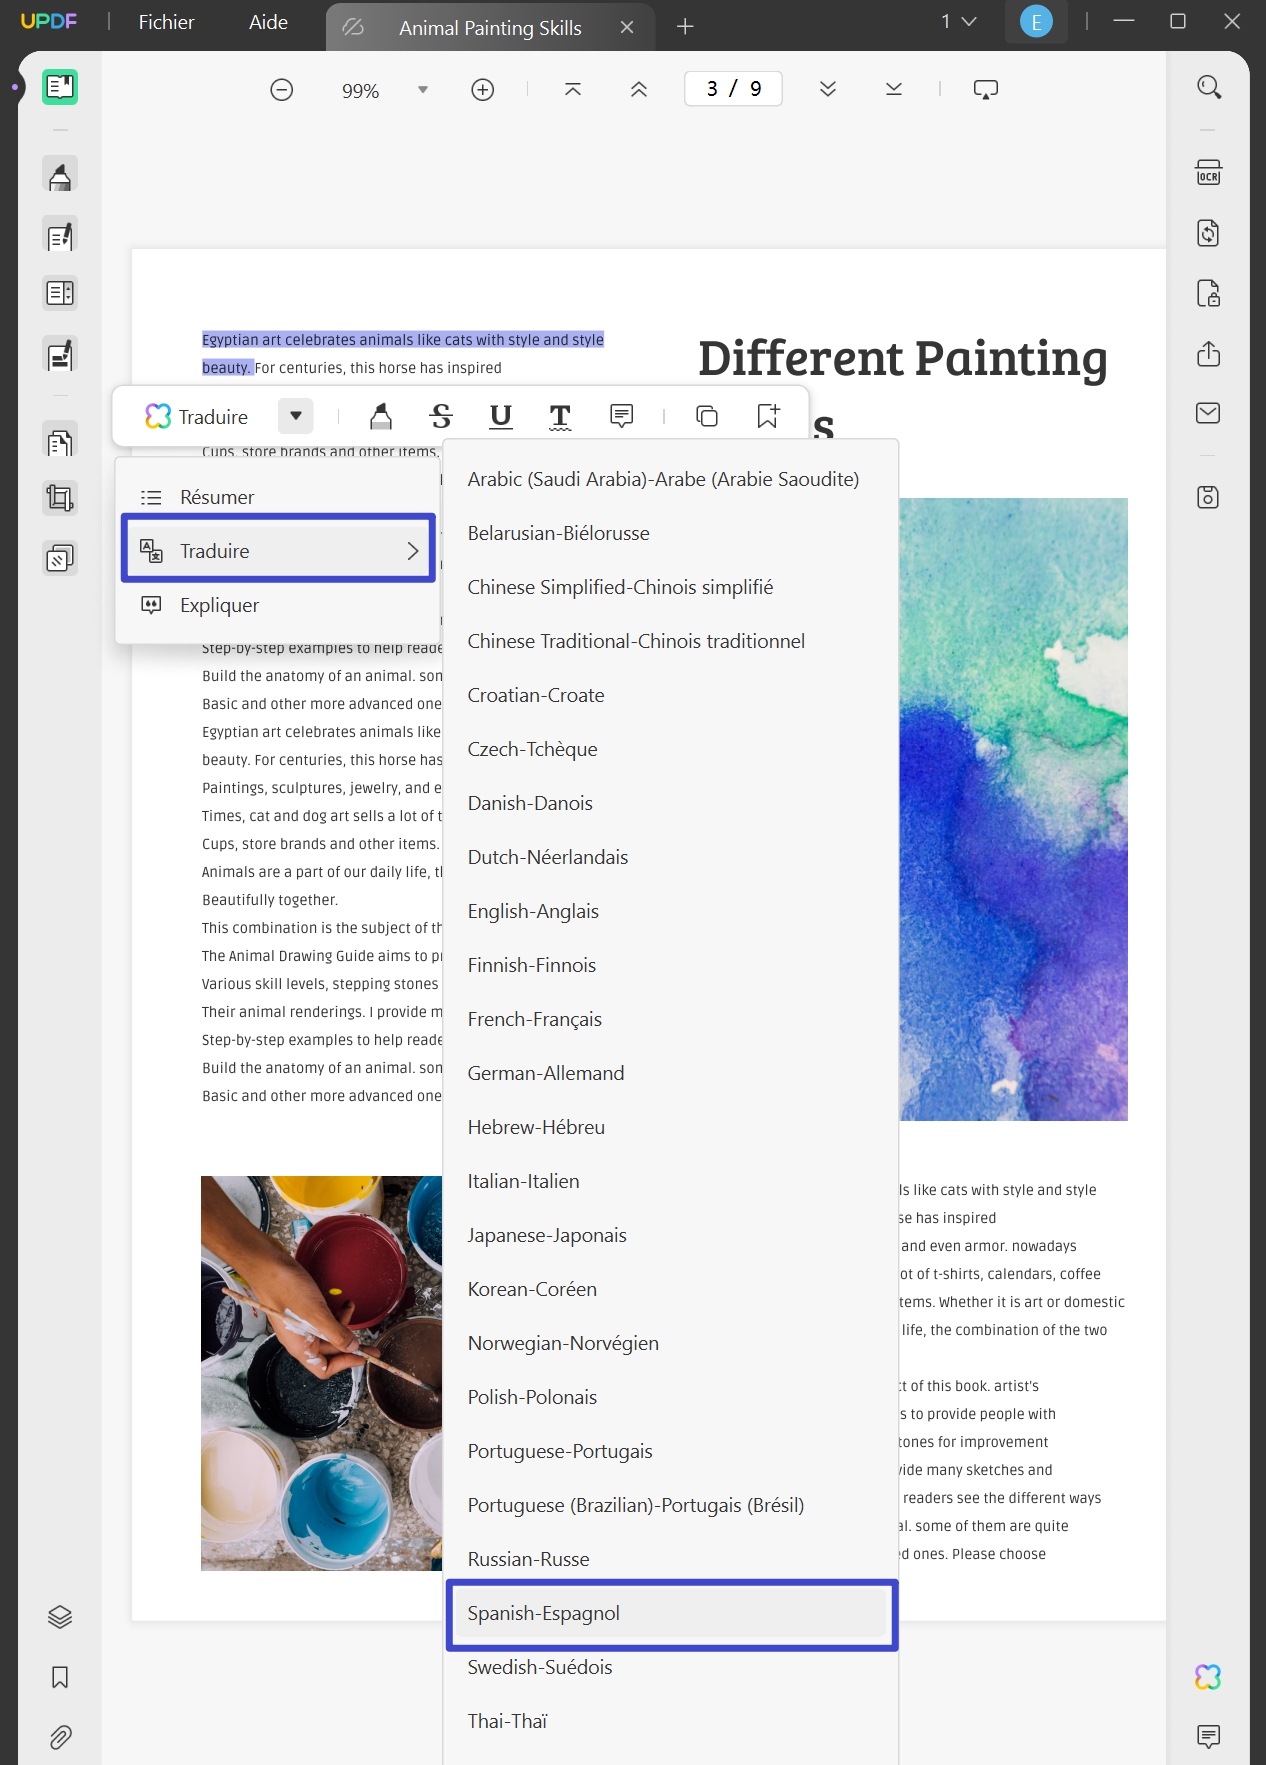Viewport: 1266px width, 1765px height.
Task: Select Italian-Italien language
Action: tap(671, 1181)
